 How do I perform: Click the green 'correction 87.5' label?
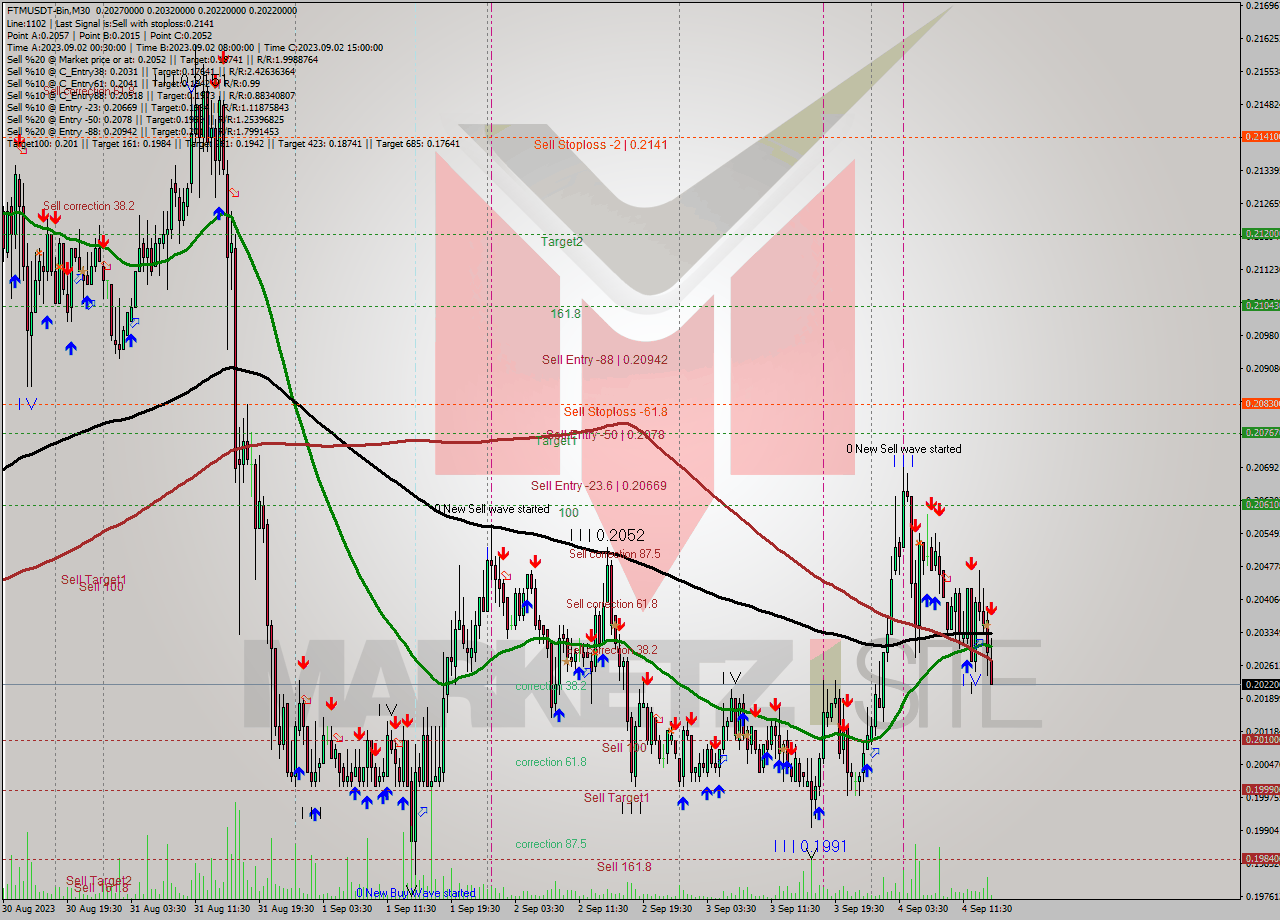pyautogui.click(x=551, y=844)
